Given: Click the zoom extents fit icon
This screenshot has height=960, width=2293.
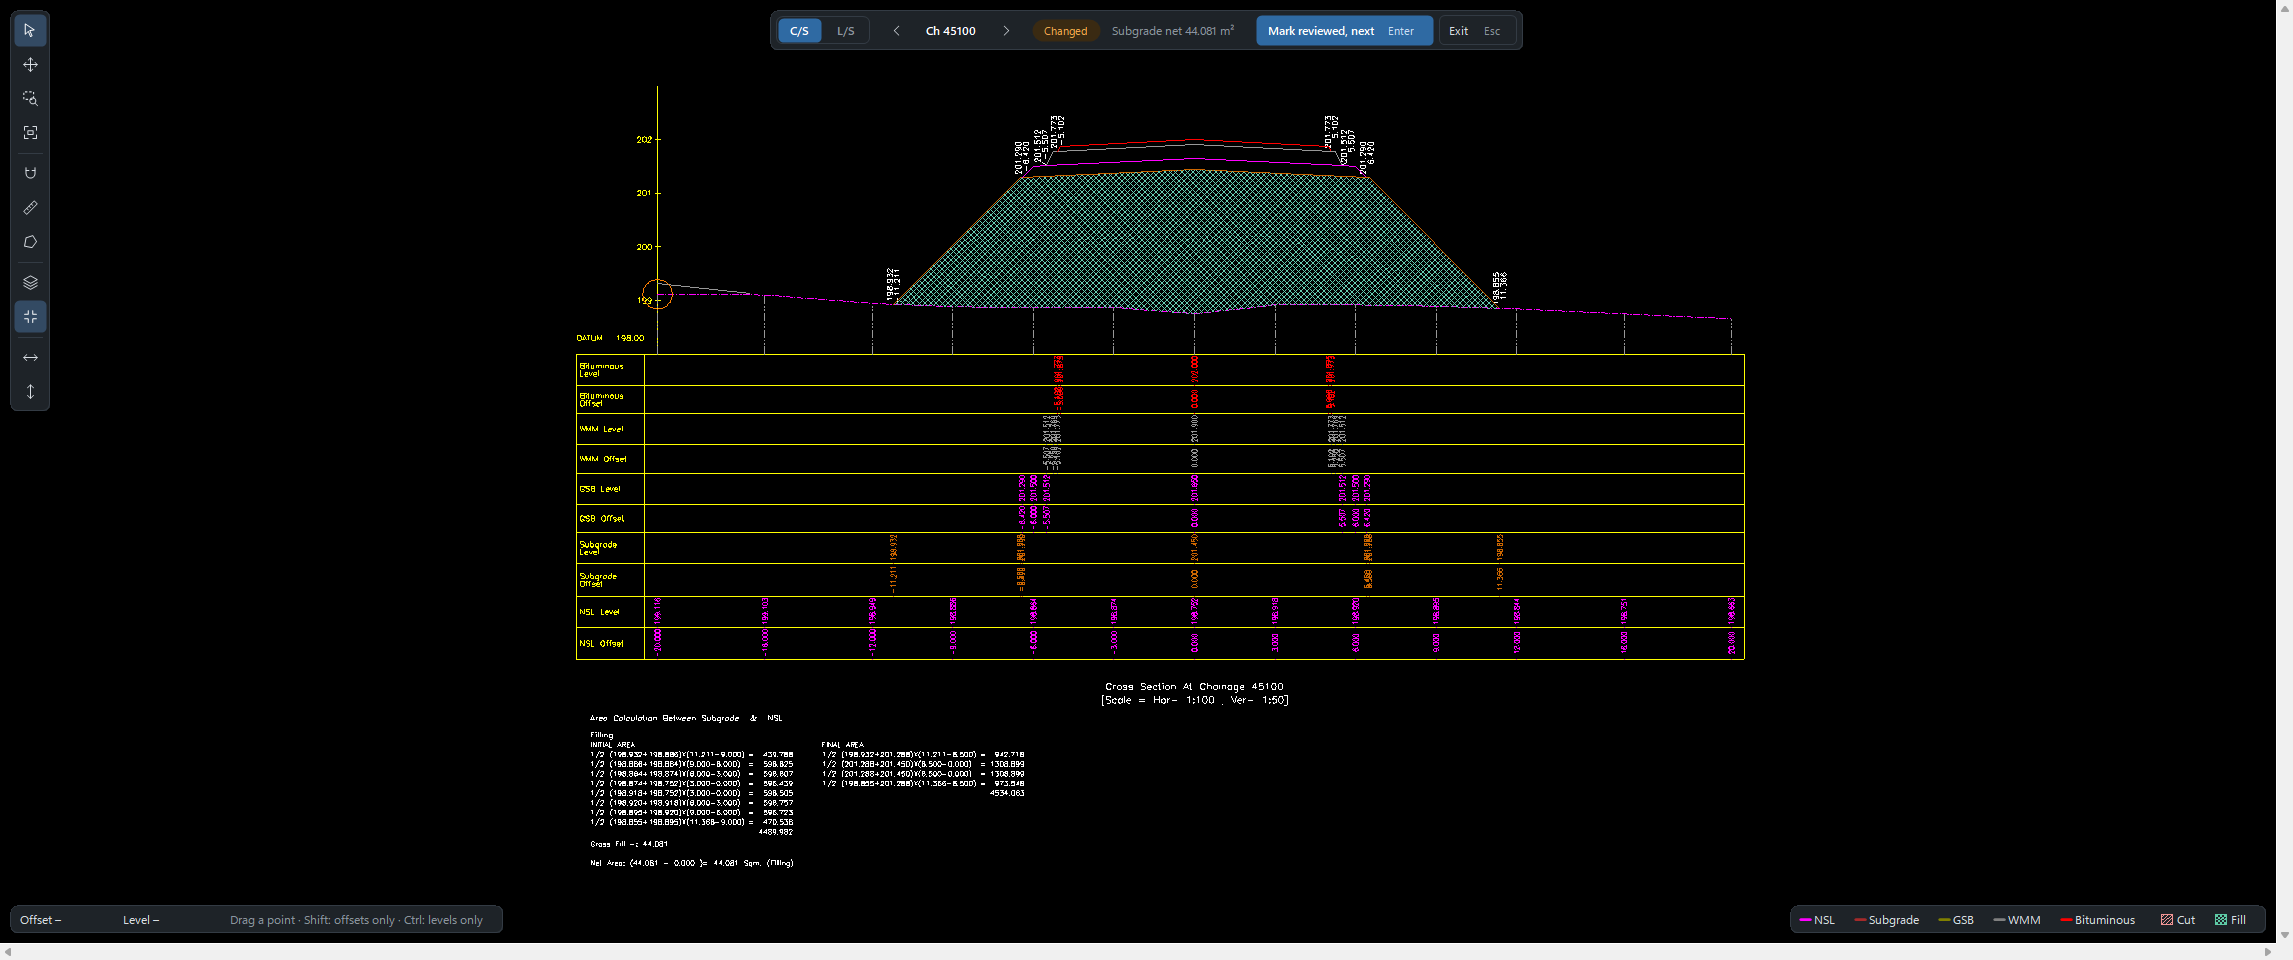Looking at the screenshot, I should click(30, 133).
